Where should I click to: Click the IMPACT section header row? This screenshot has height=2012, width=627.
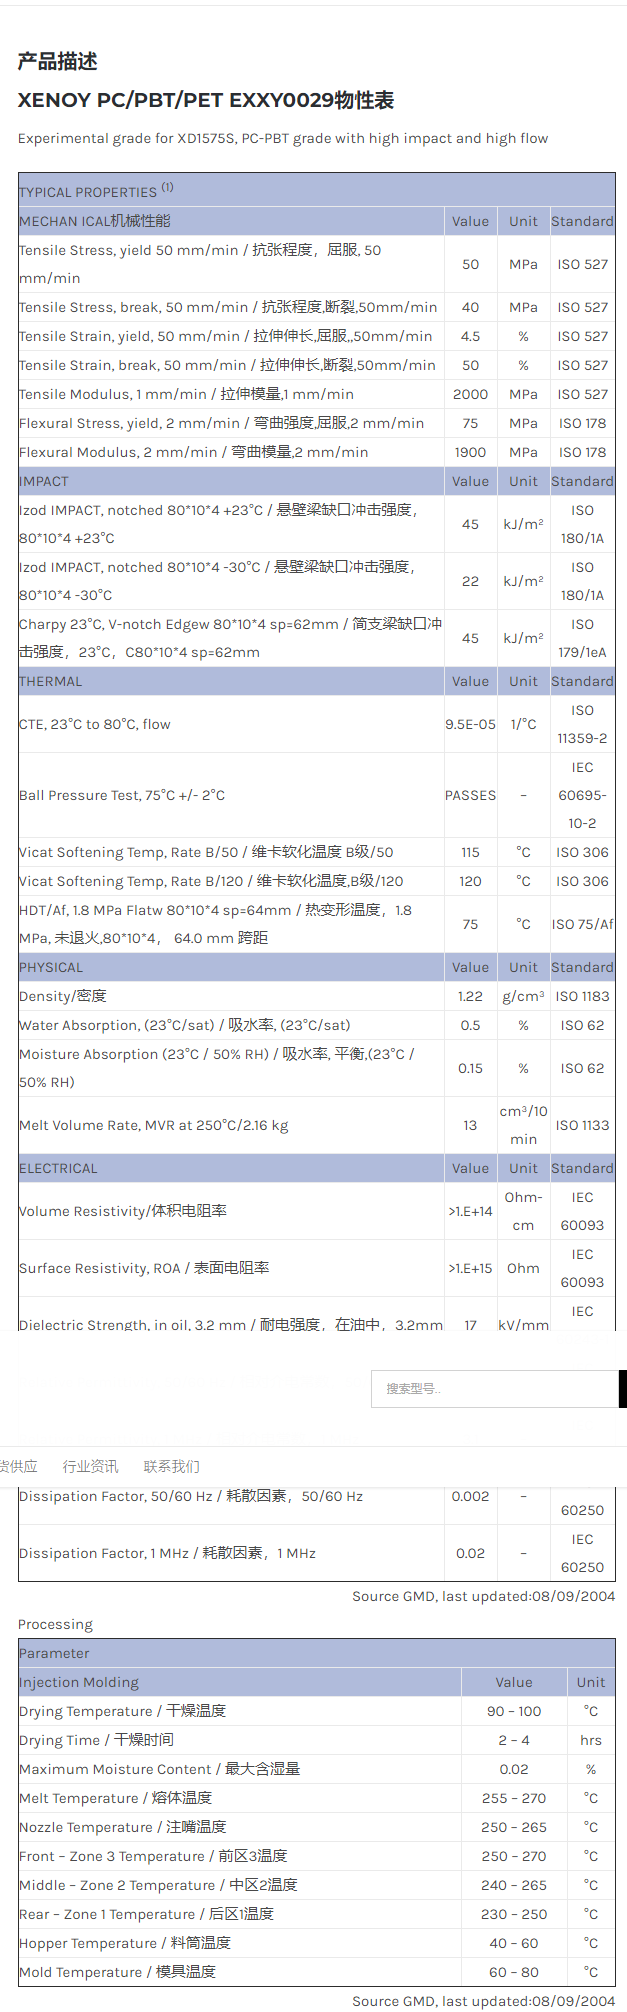[44, 481]
